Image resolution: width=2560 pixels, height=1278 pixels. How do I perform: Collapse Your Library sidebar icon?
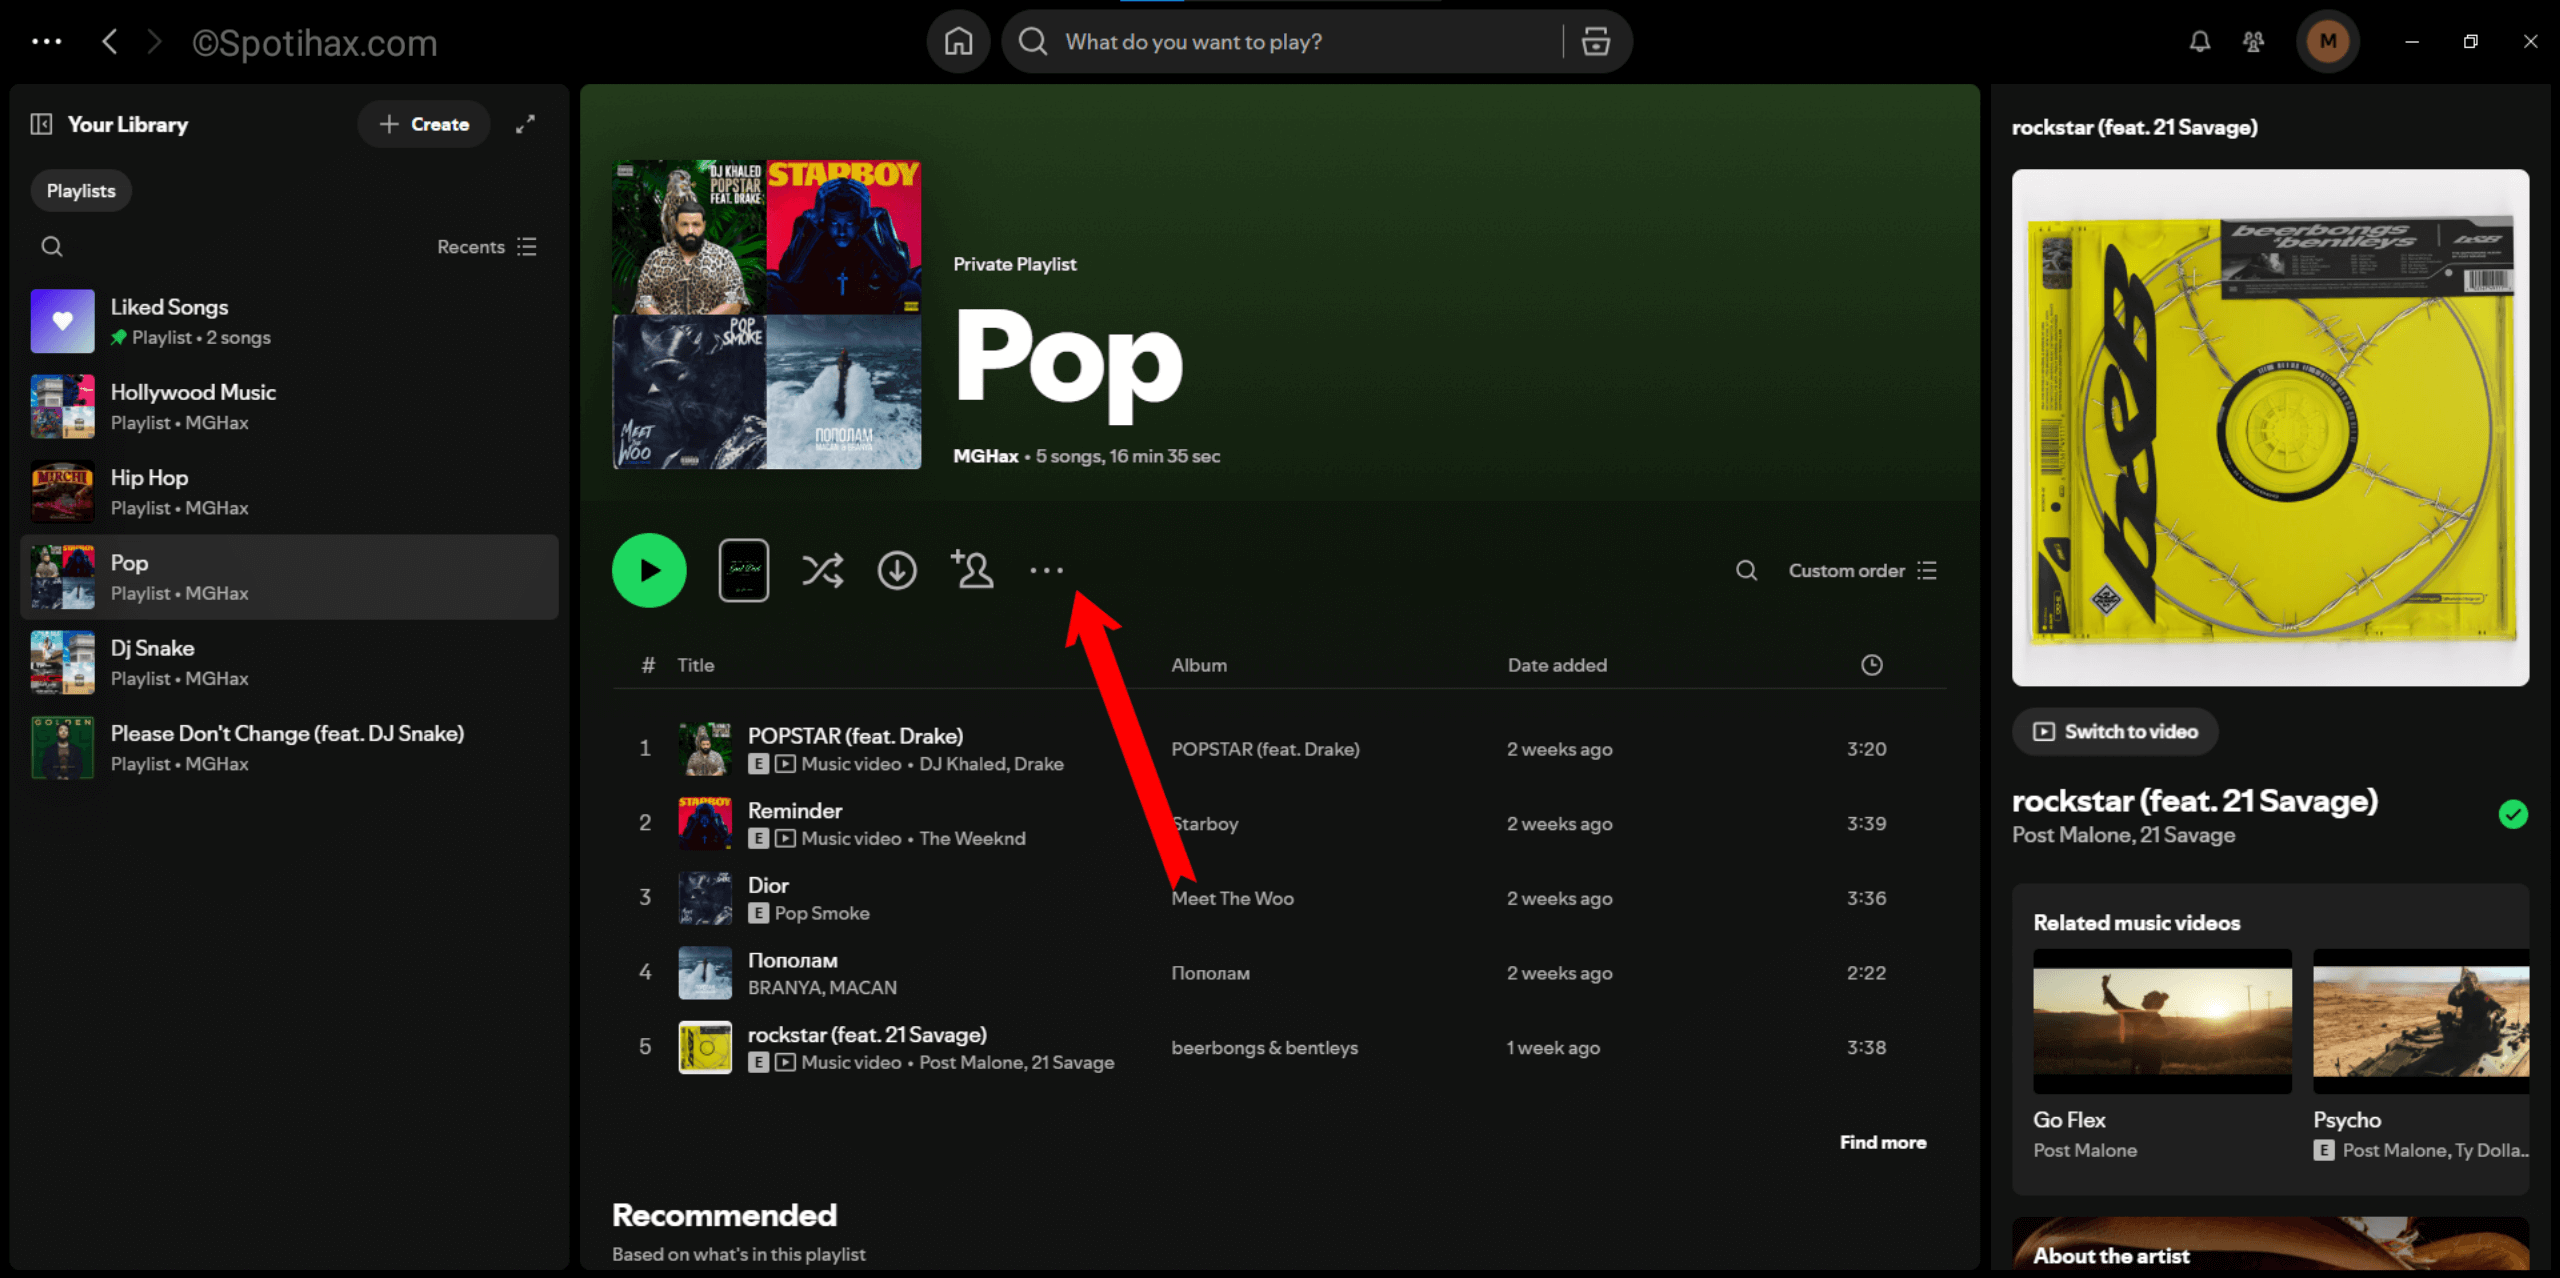(41, 124)
